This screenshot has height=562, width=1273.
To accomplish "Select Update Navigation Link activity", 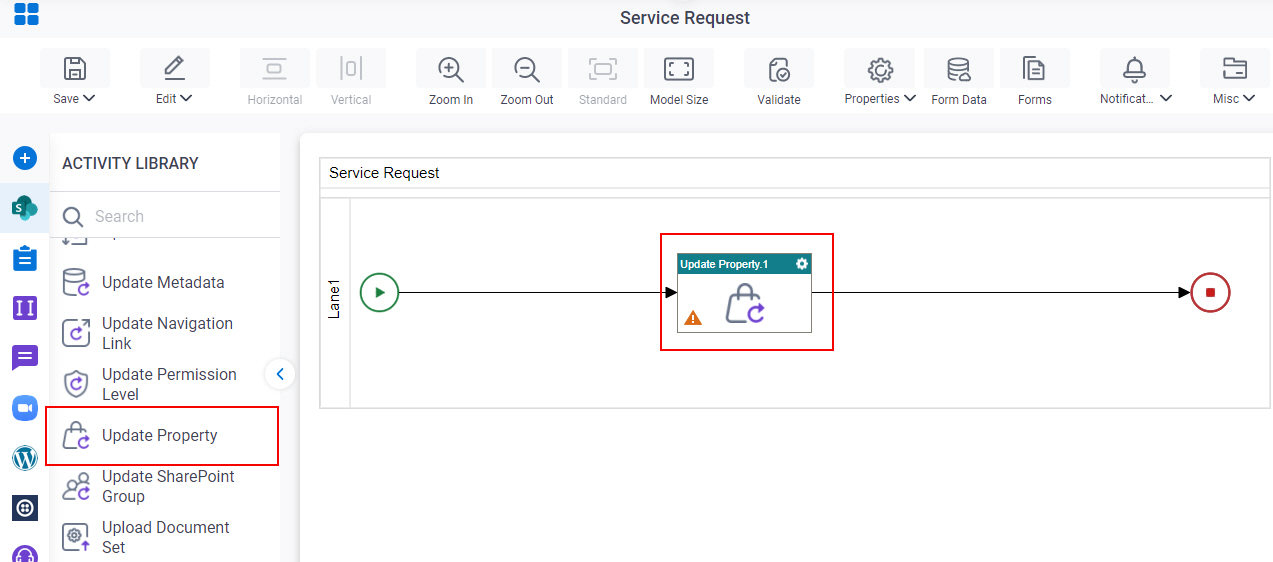I will click(x=165, y=333).
